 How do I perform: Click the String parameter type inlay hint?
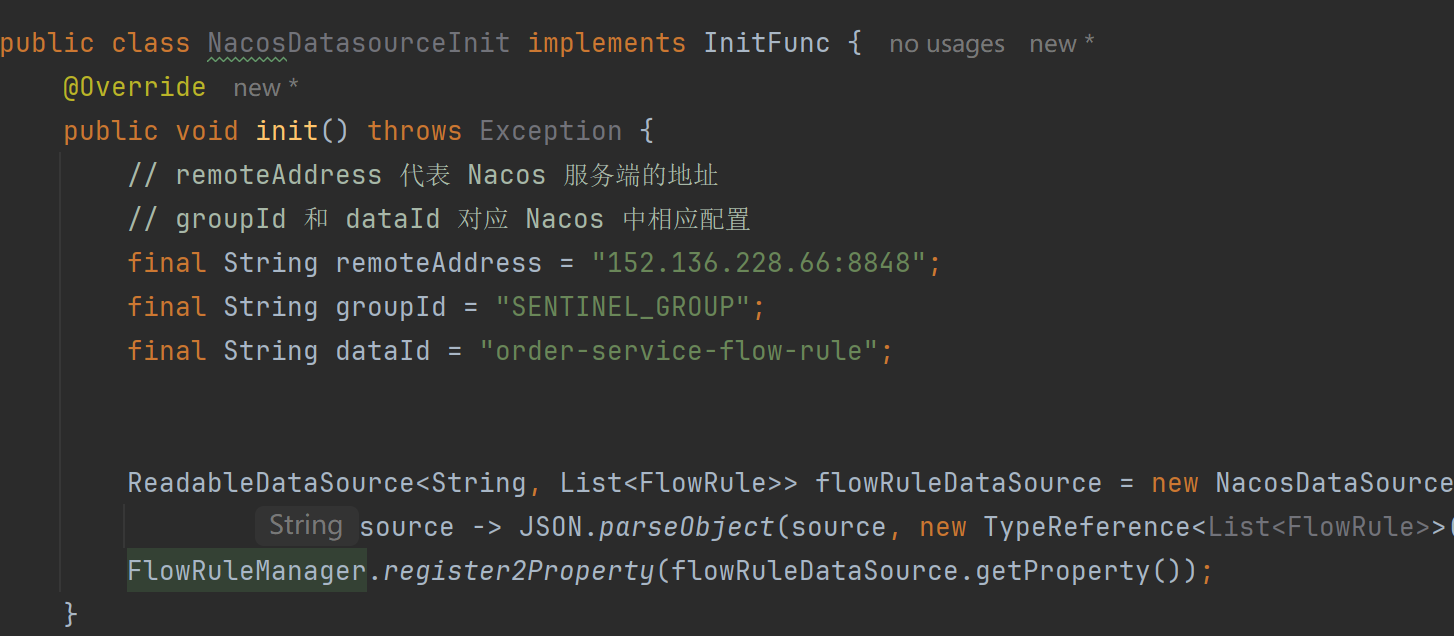click(x=306, y=526)
